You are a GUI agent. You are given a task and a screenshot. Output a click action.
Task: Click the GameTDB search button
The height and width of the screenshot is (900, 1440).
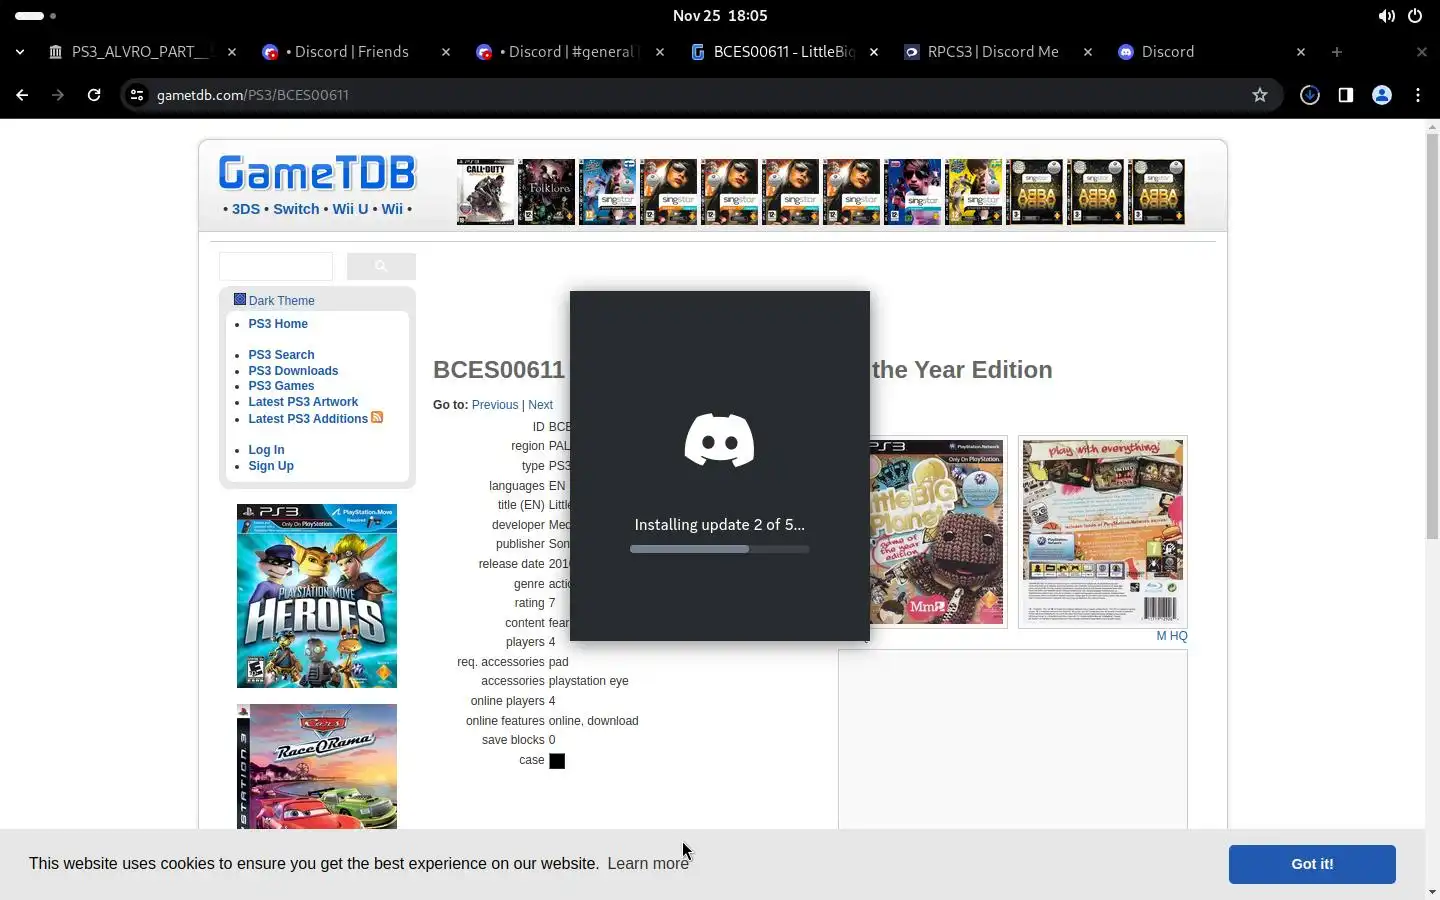(x=381, y=266)
